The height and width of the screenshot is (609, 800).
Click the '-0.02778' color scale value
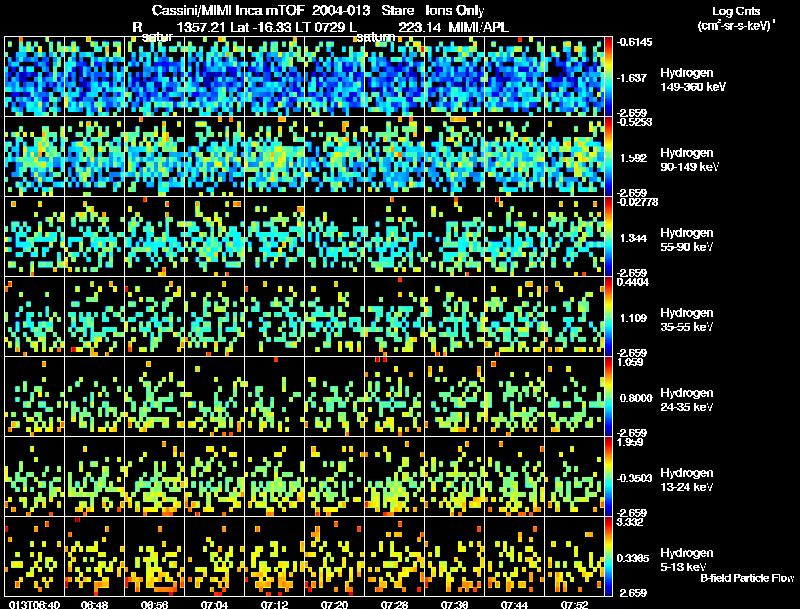click(x=637, y=202)
